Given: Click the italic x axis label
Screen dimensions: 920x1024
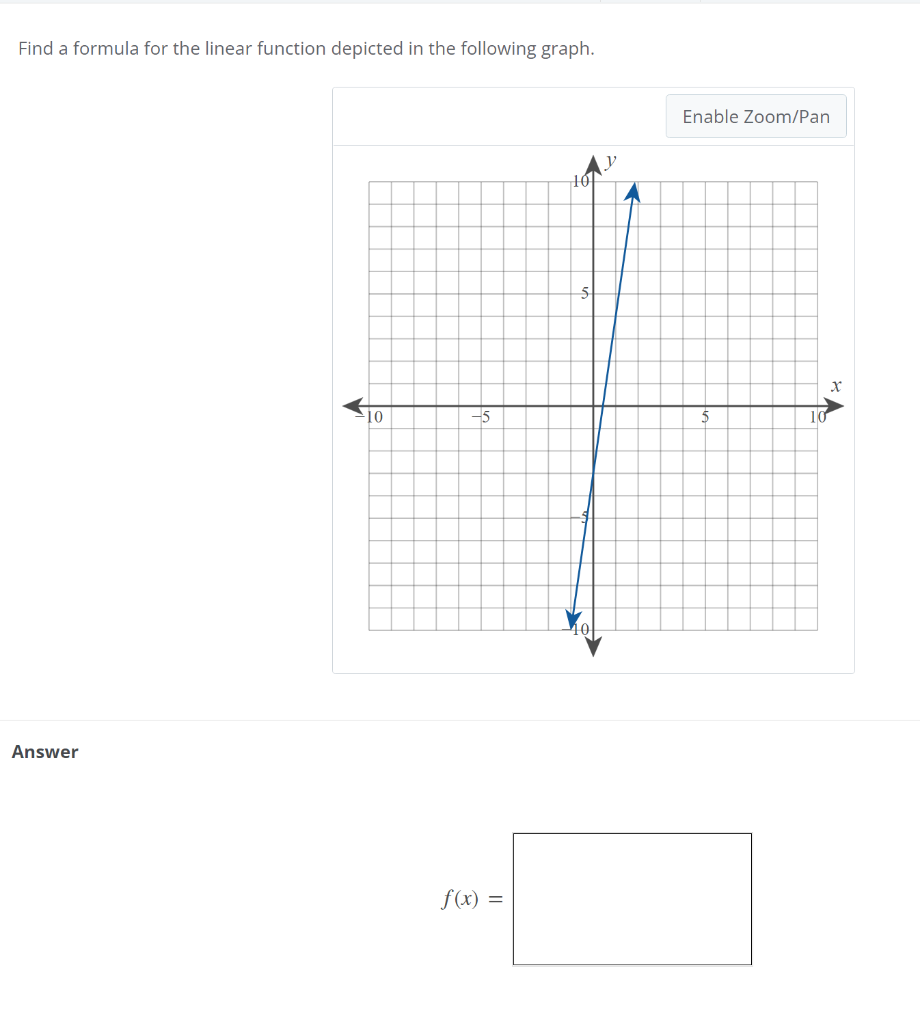Looking at the screenshot, I should 836,386.
